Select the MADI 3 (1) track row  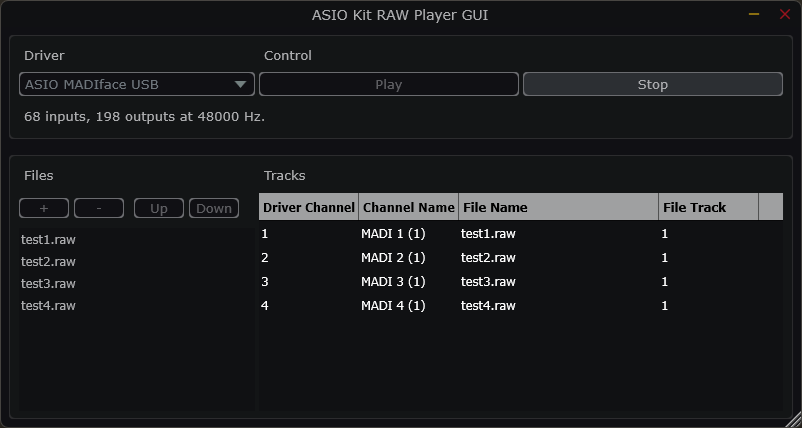(521, 282)
